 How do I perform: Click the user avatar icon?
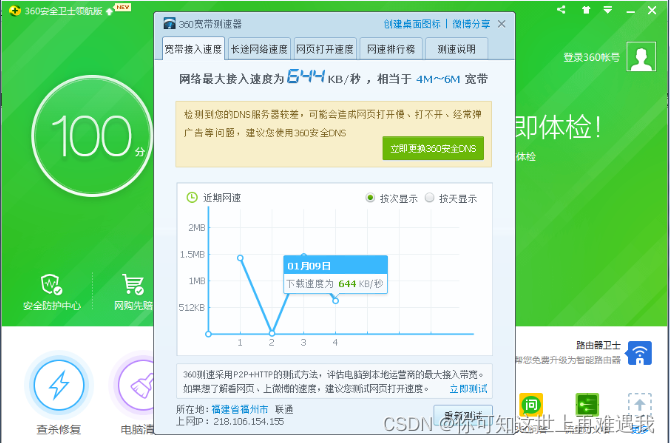click(x=641, y=56)
